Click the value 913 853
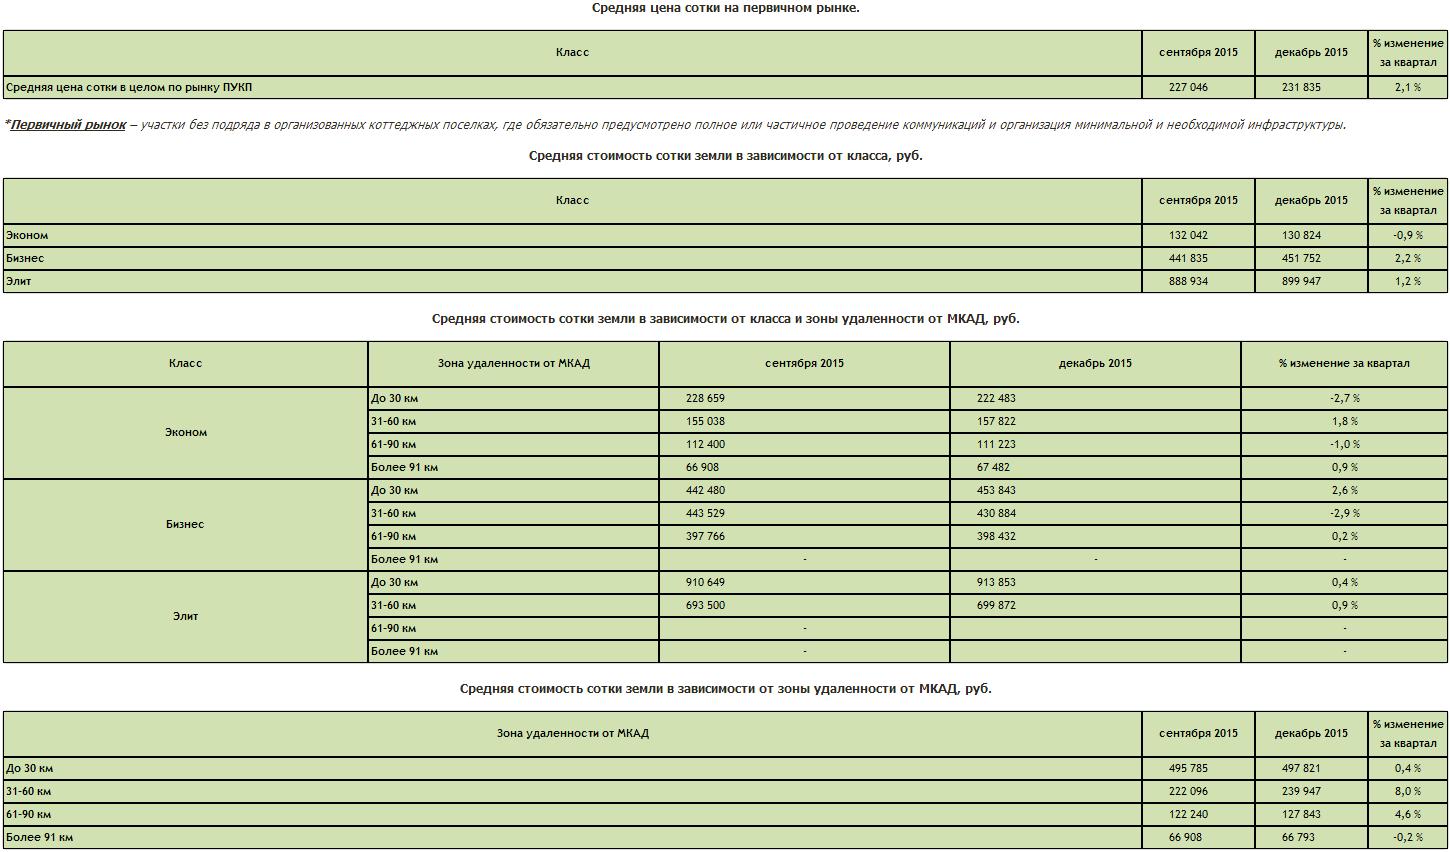This screenshot has height=852, width=1450. (x=996, y=582)
